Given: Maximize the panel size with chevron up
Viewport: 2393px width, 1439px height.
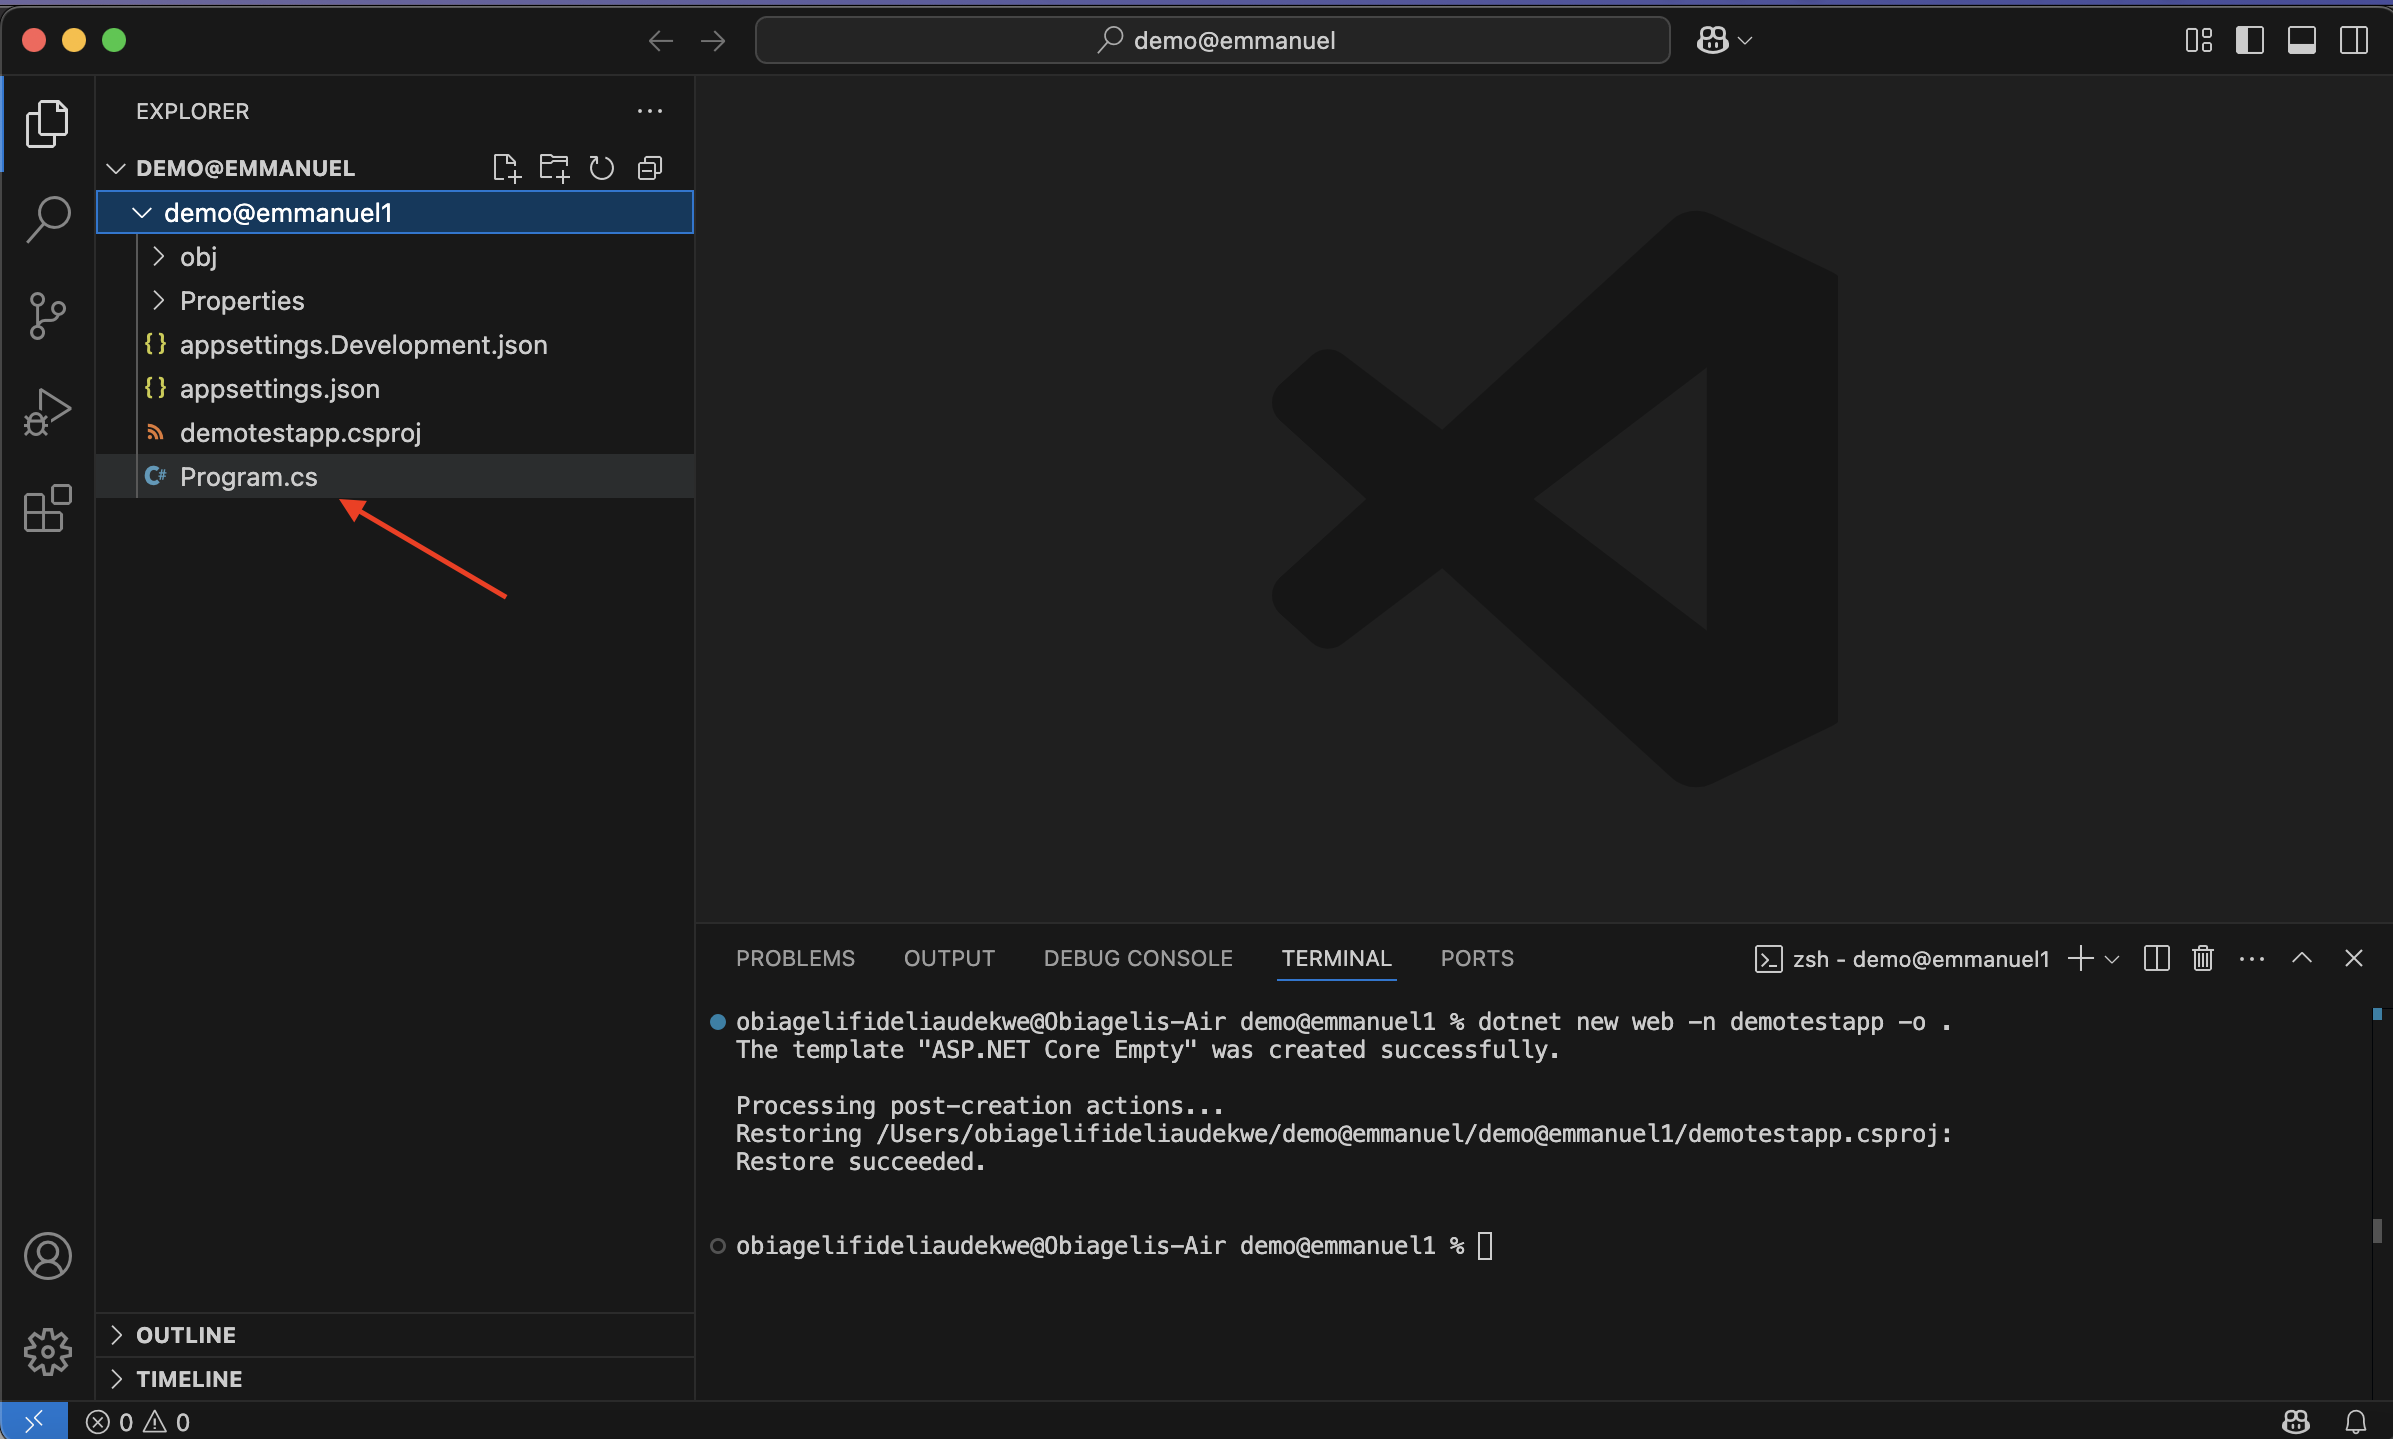Looking at the screenshot, I should [2302, 958].
